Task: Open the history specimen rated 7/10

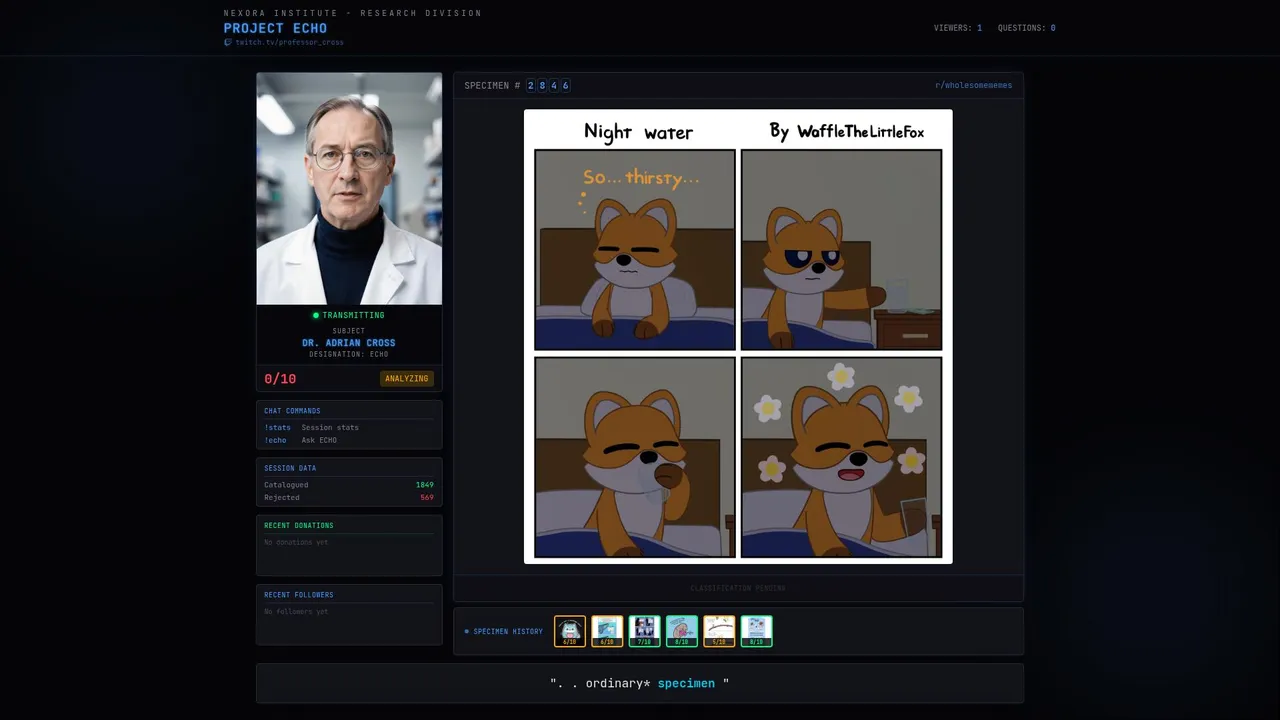Action: click(x=644, y=631)
